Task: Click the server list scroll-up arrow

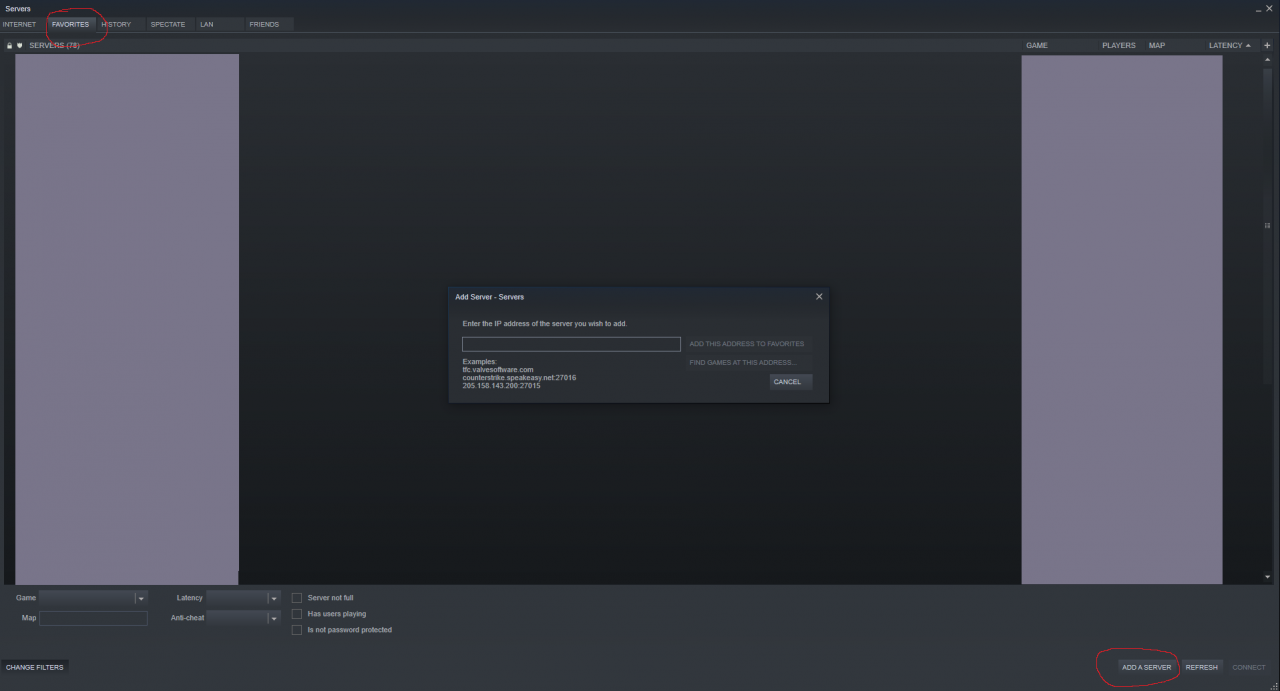Action: (1268, 60)
